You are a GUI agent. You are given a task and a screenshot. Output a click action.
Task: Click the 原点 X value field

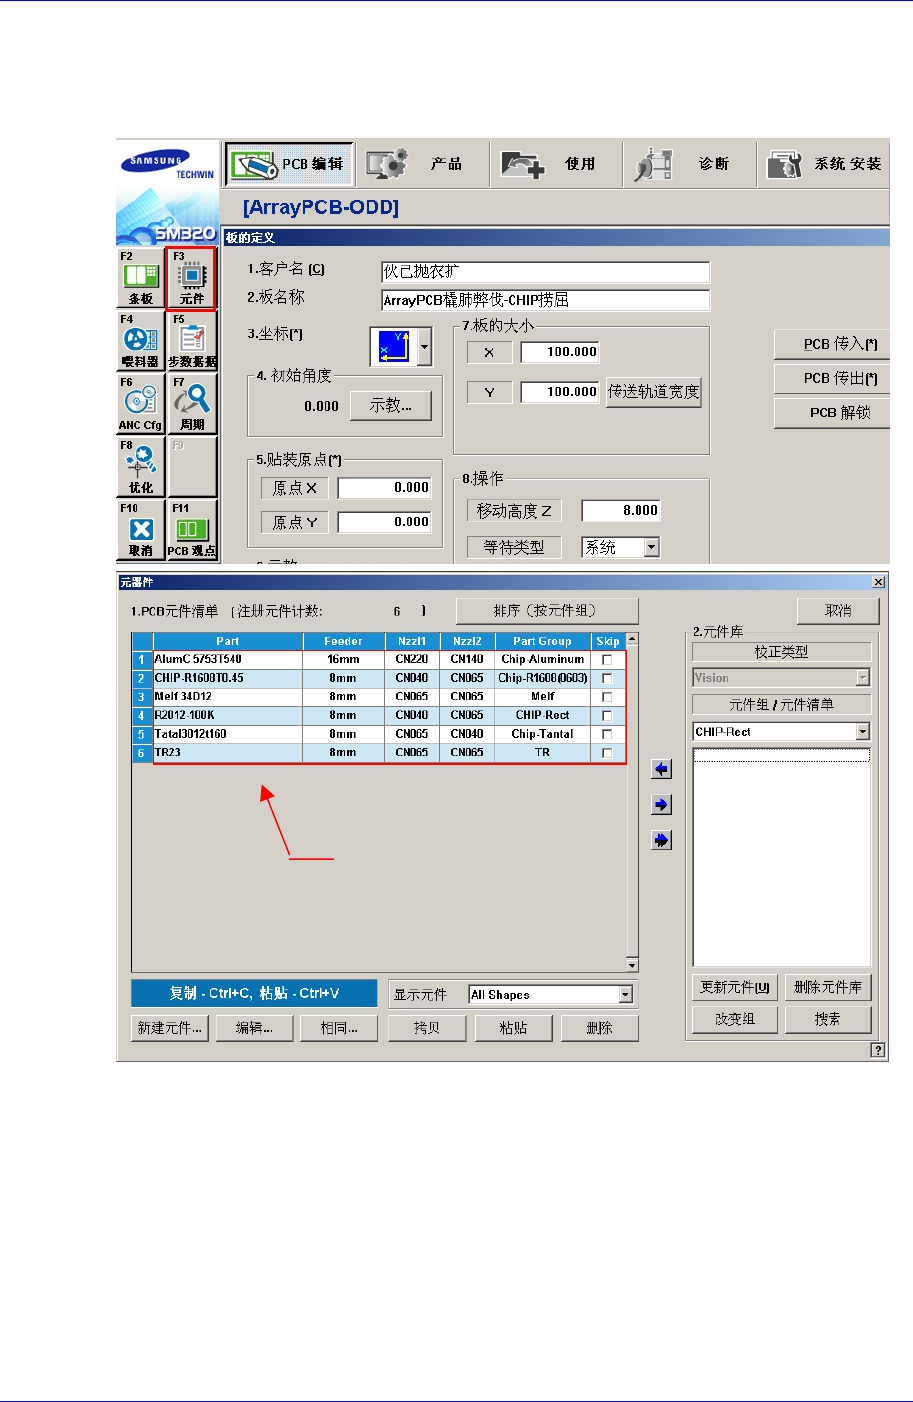384,488
